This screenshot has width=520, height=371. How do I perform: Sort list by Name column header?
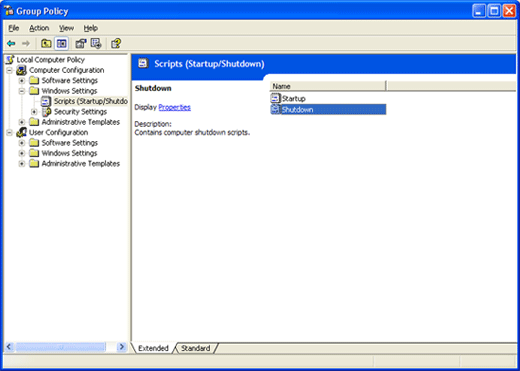coord(328,86)
